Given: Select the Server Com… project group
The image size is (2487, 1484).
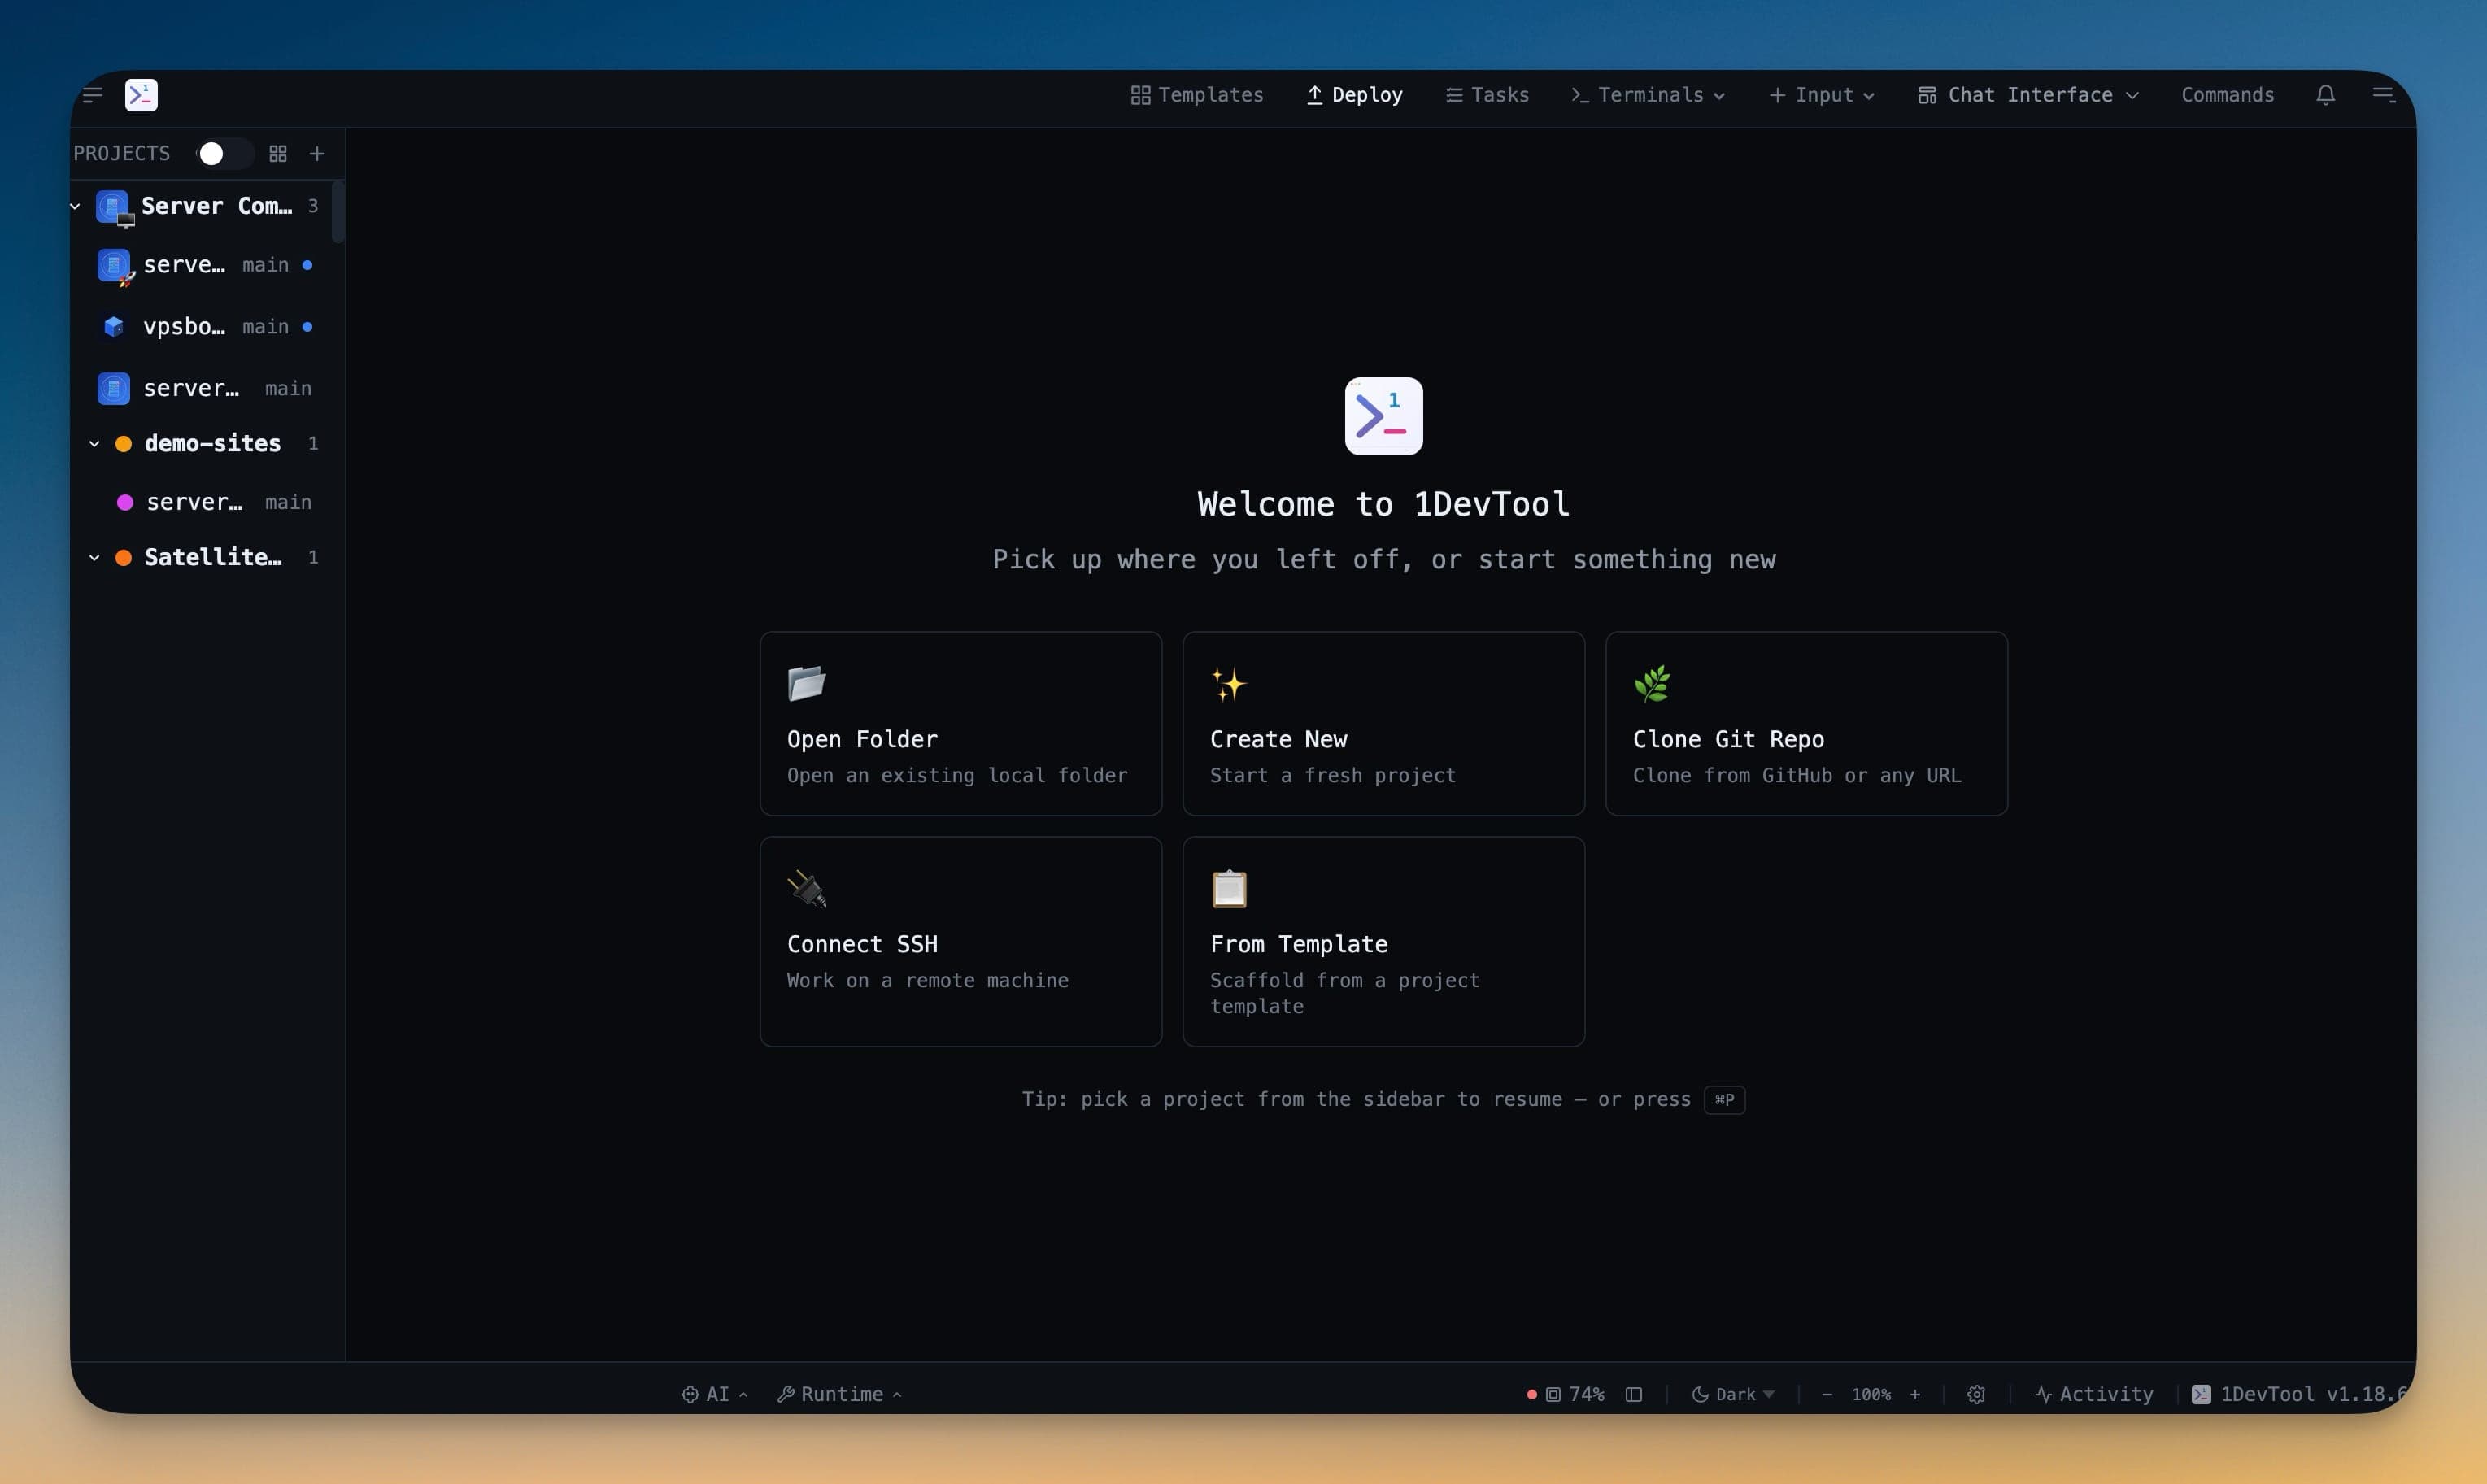Looking at the screenshot, I should point(200,206).
